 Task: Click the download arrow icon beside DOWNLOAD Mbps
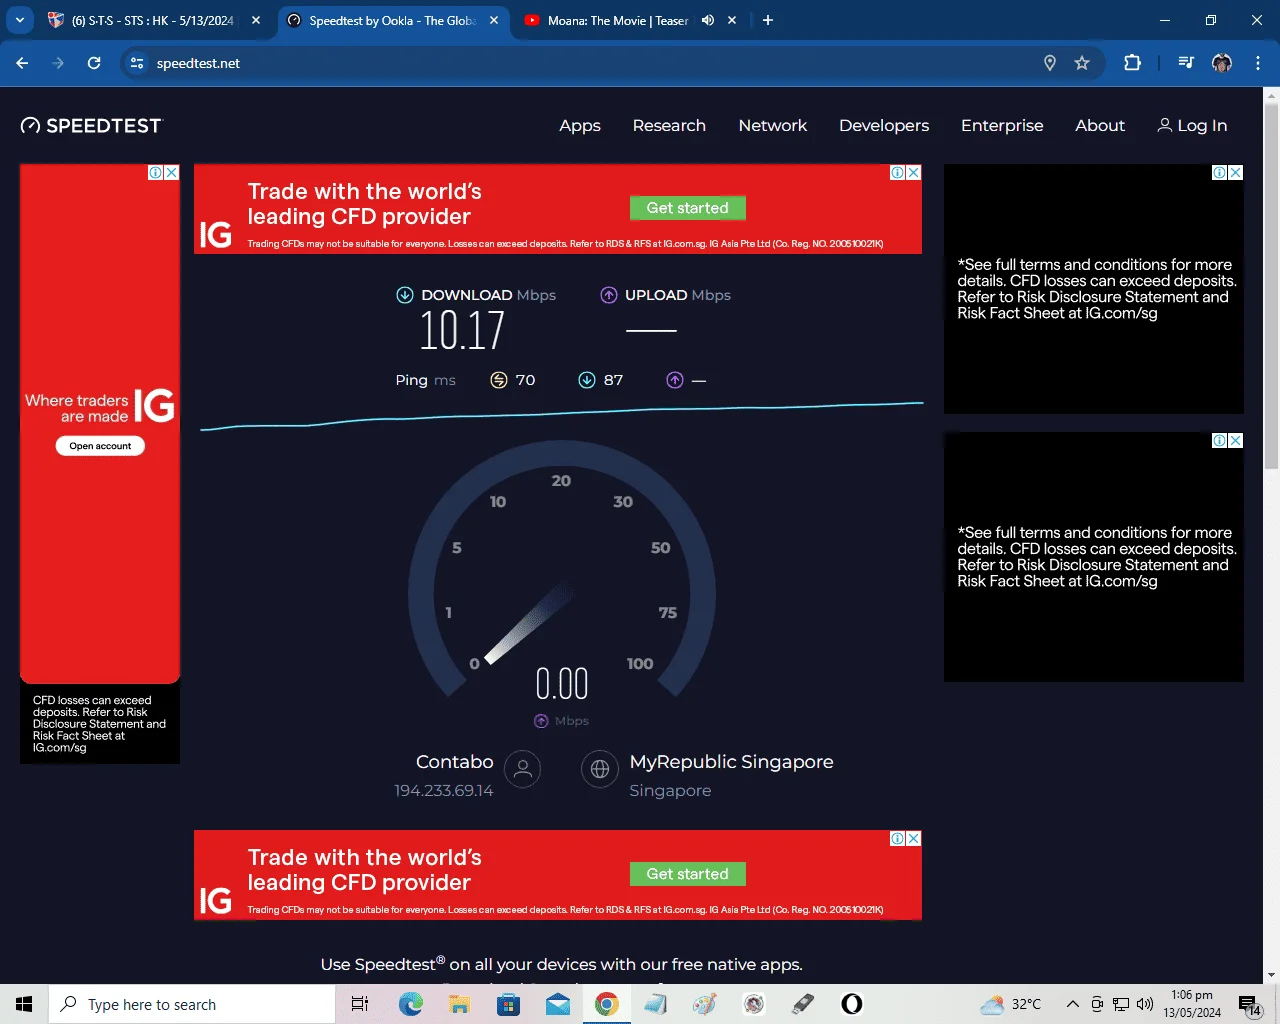click(405, 295)
